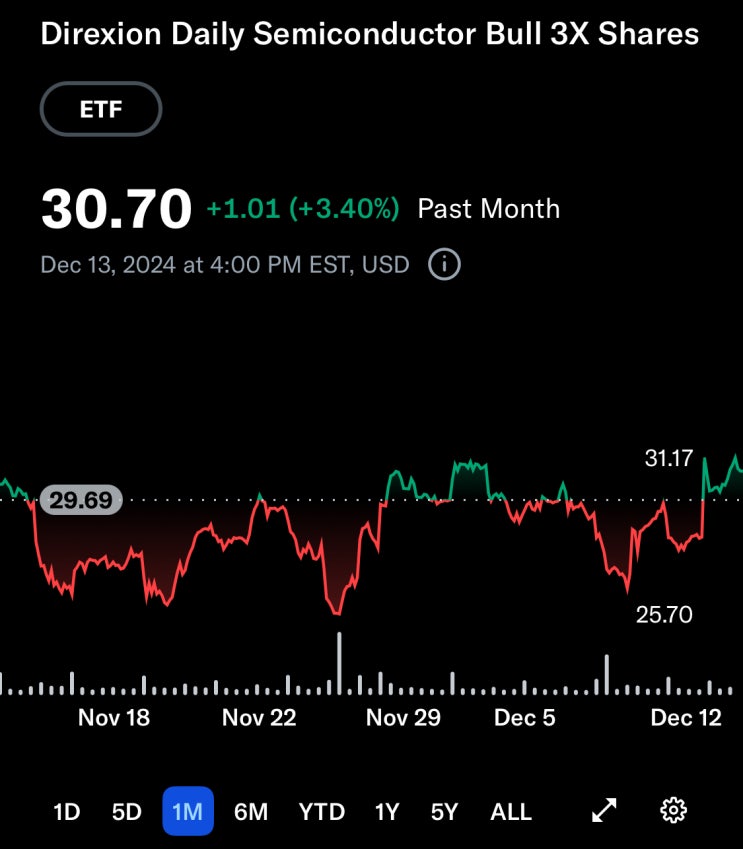Select the 1D time range

(67, 812)
